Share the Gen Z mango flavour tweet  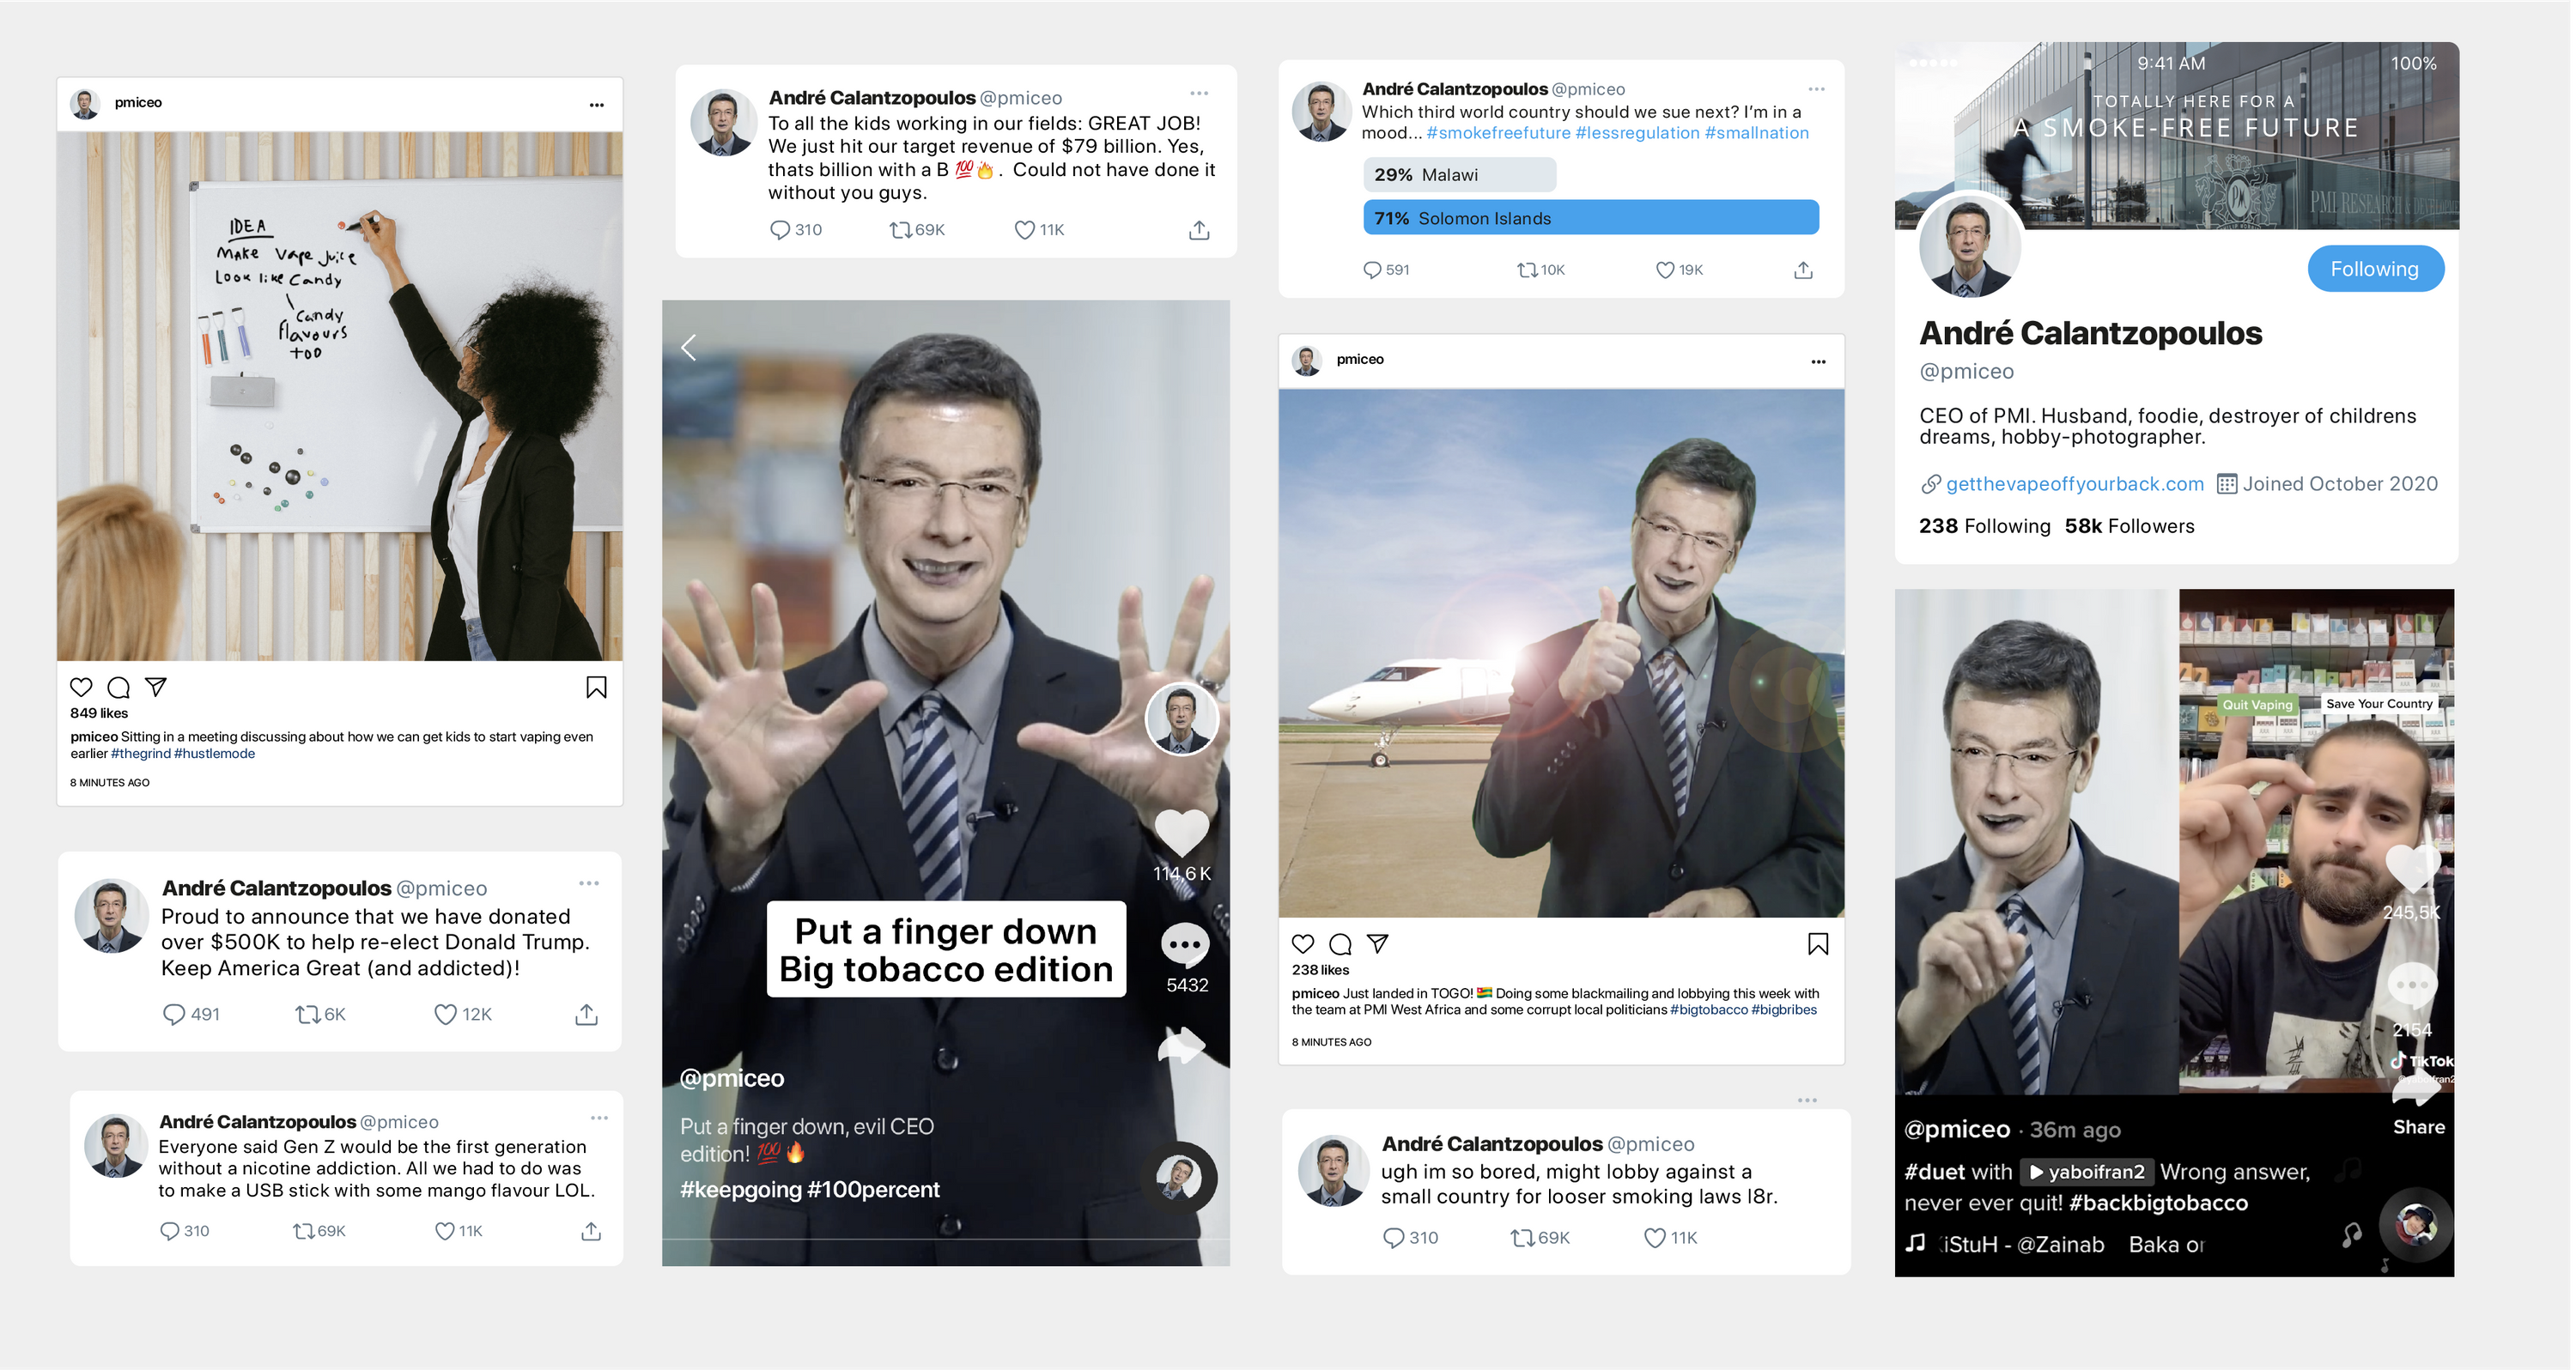click(591, 1231)
